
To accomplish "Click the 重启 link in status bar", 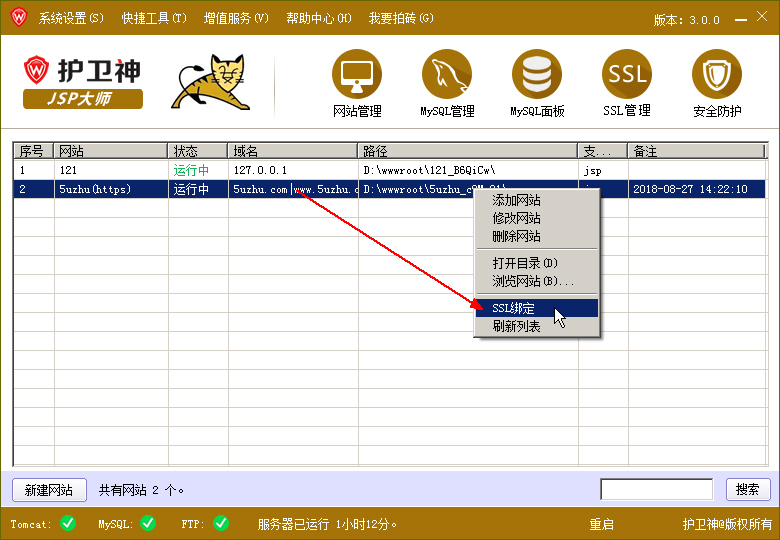I will tap(601, 524).
